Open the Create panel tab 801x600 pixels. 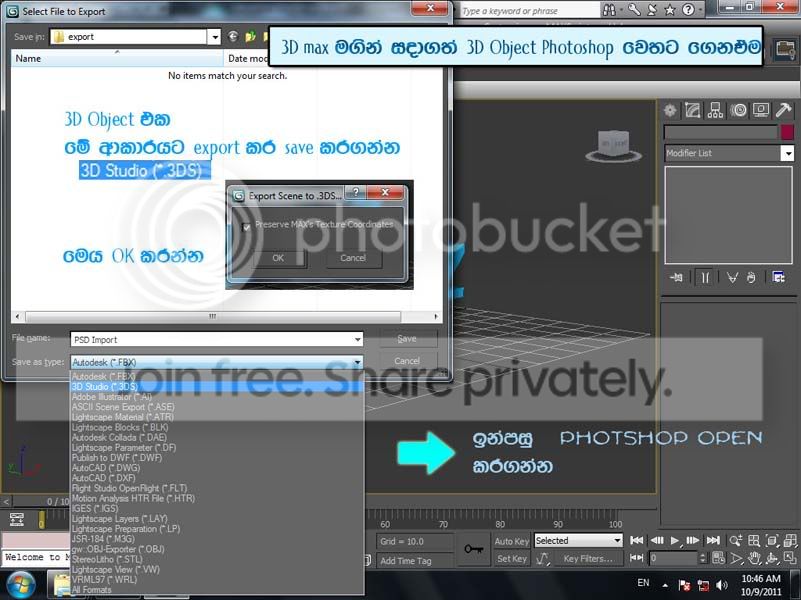tap(670, 110)
